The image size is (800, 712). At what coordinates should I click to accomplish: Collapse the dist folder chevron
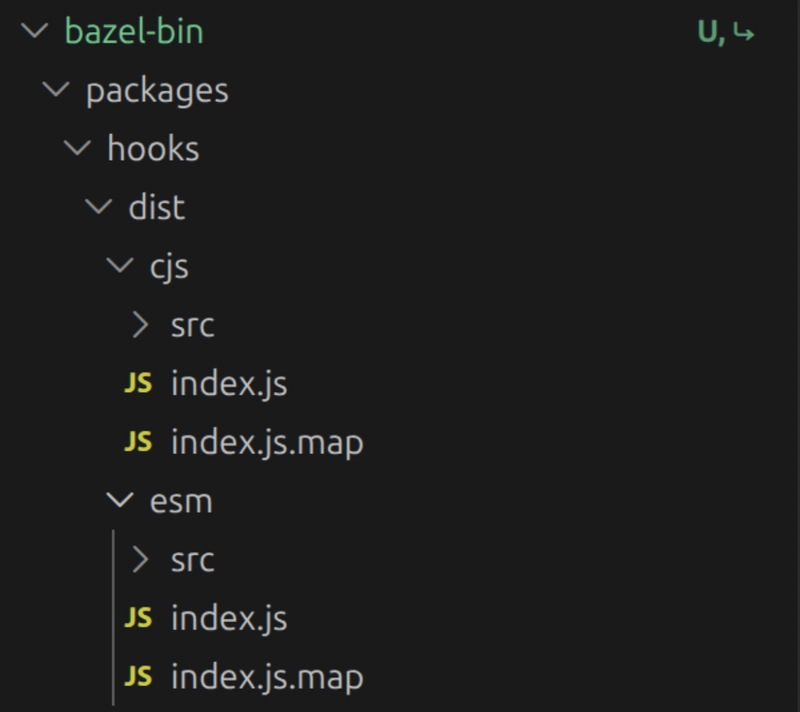click(x=99, y=208)
